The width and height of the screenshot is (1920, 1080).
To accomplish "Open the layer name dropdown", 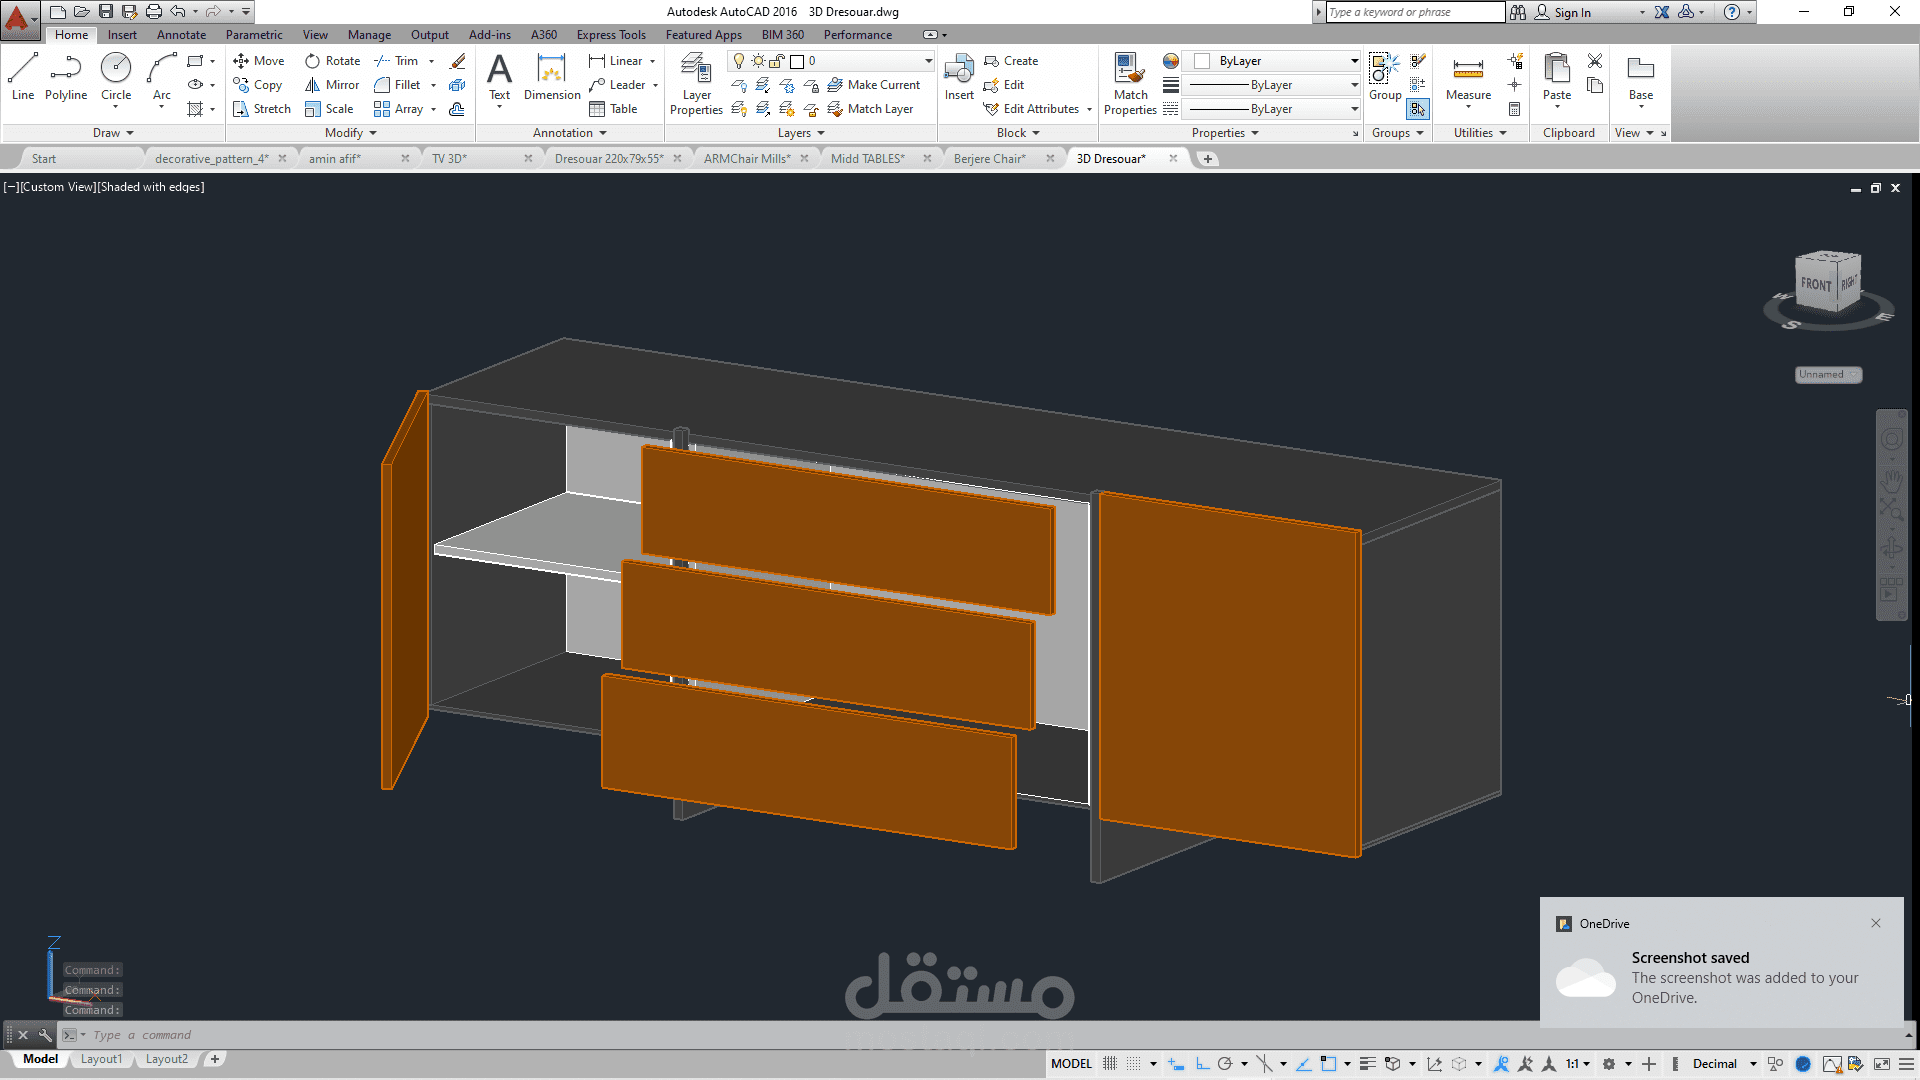I will pos(928,61).
